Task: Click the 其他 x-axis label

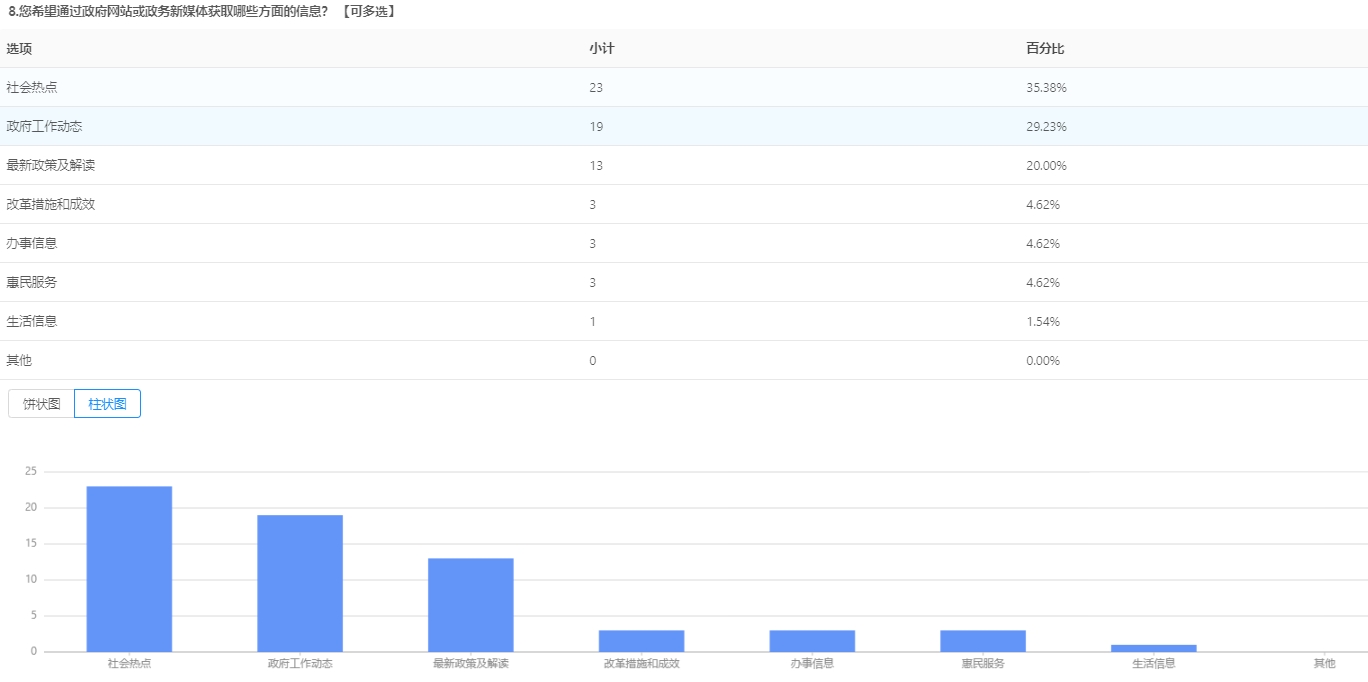Action: pyautogui.click(x=1324, y=663)
